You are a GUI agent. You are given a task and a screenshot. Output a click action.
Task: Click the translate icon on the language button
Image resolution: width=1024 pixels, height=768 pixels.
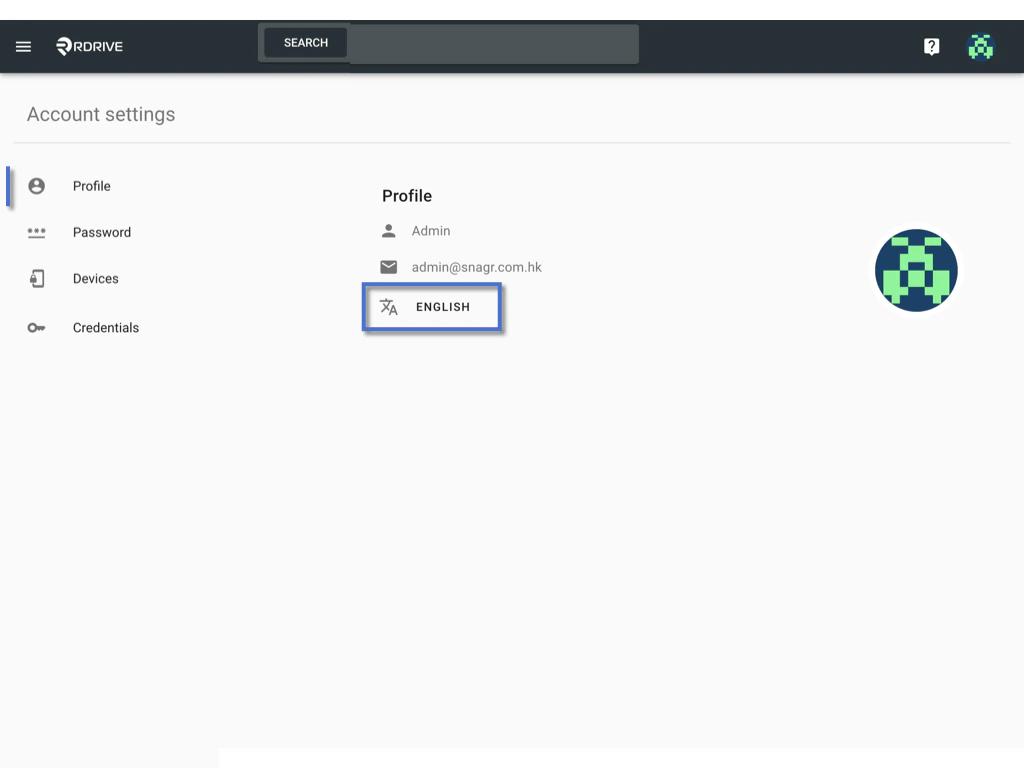tap(389, 307)
